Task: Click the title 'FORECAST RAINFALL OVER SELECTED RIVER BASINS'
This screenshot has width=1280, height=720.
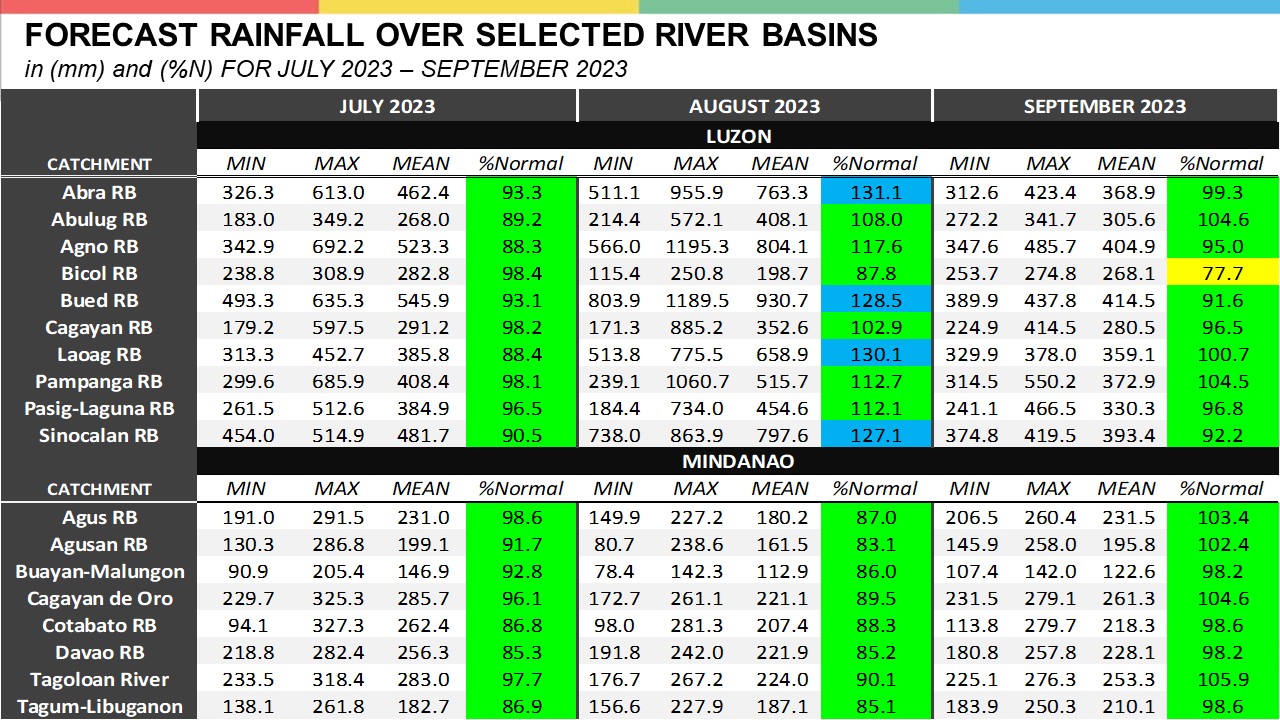Action: click(x=451, y=36)
